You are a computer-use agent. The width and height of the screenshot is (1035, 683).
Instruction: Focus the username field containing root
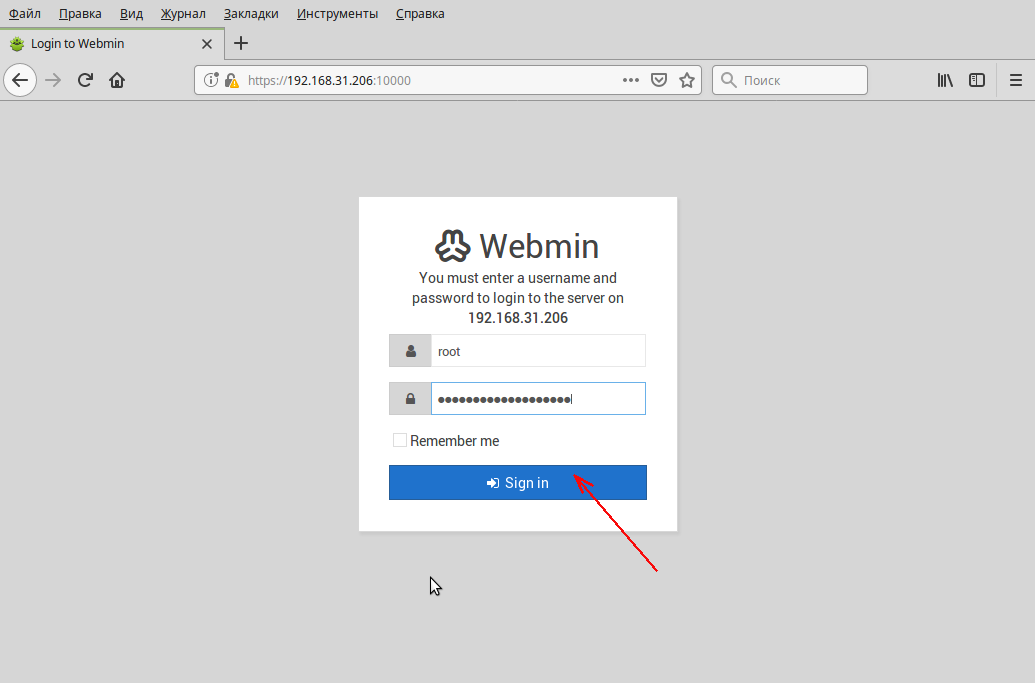538,351
